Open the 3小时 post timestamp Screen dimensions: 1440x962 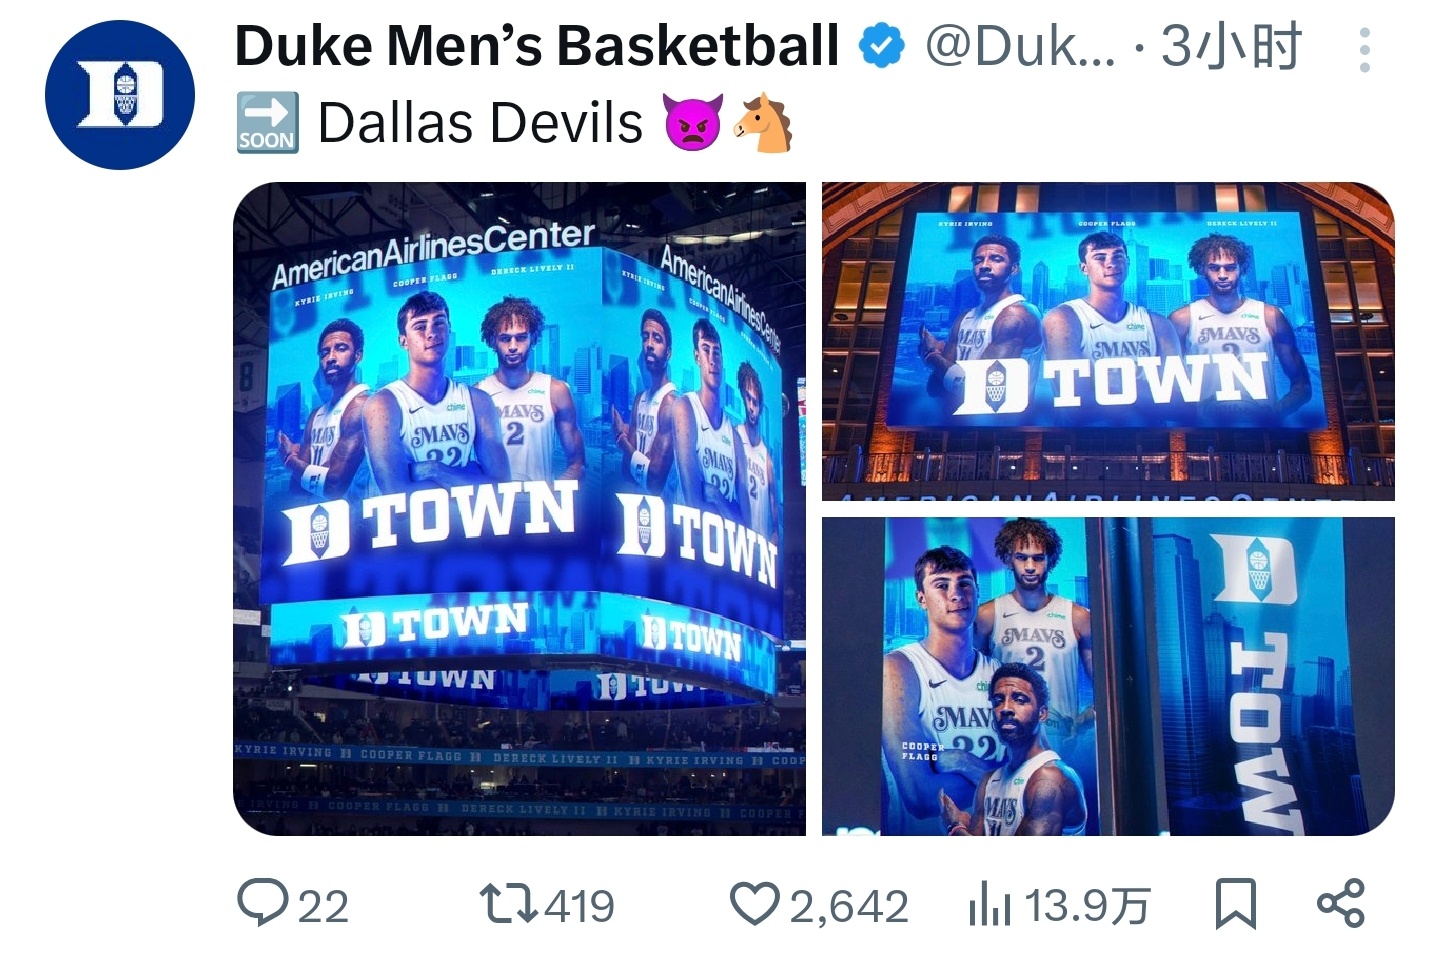click(1231, 46)
